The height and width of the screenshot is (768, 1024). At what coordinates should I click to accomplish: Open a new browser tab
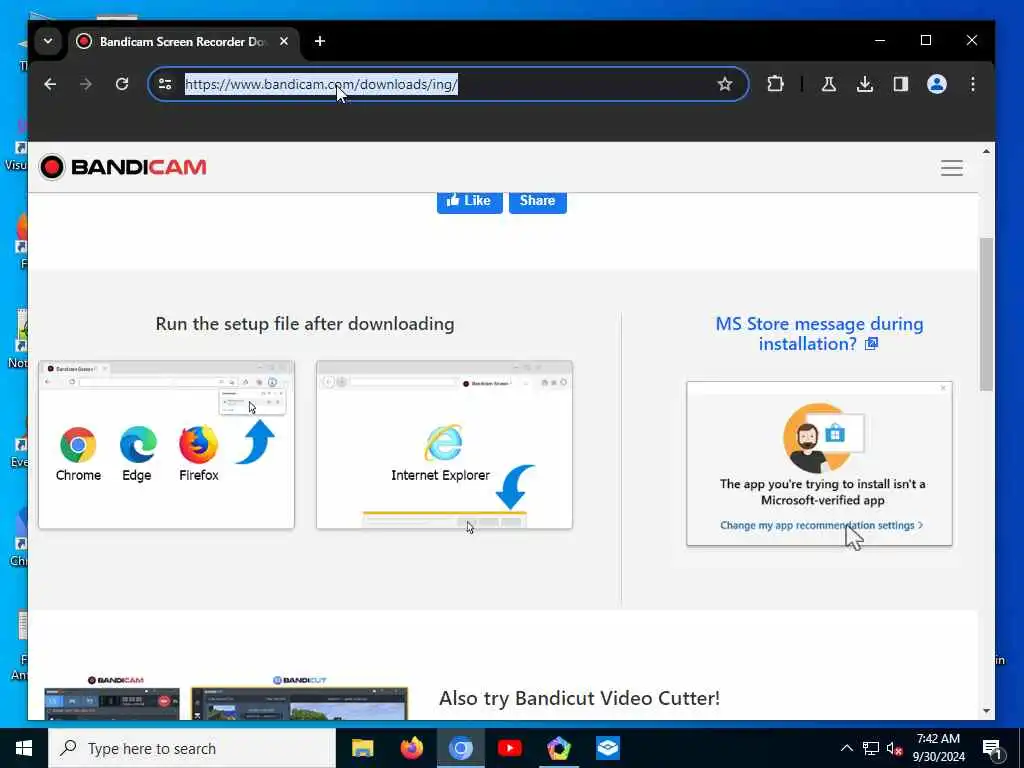[x=320, y=41]
